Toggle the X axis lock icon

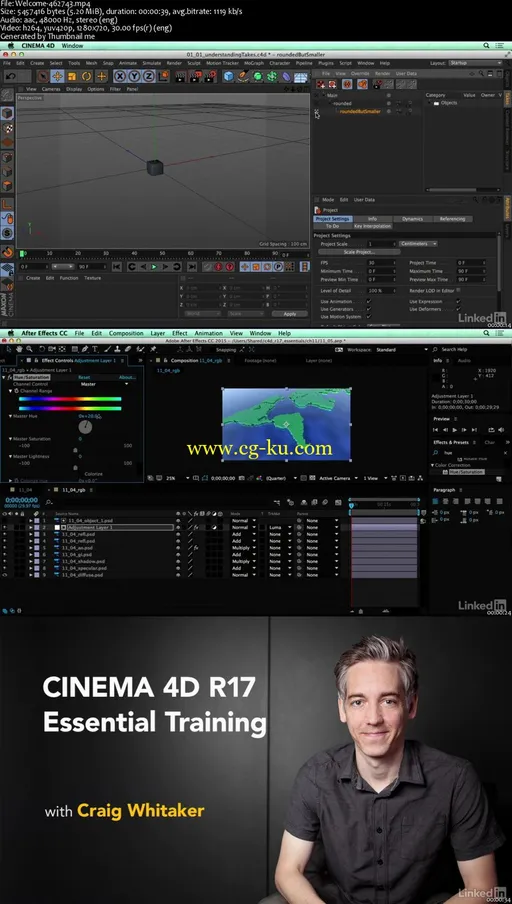point(120,76)
